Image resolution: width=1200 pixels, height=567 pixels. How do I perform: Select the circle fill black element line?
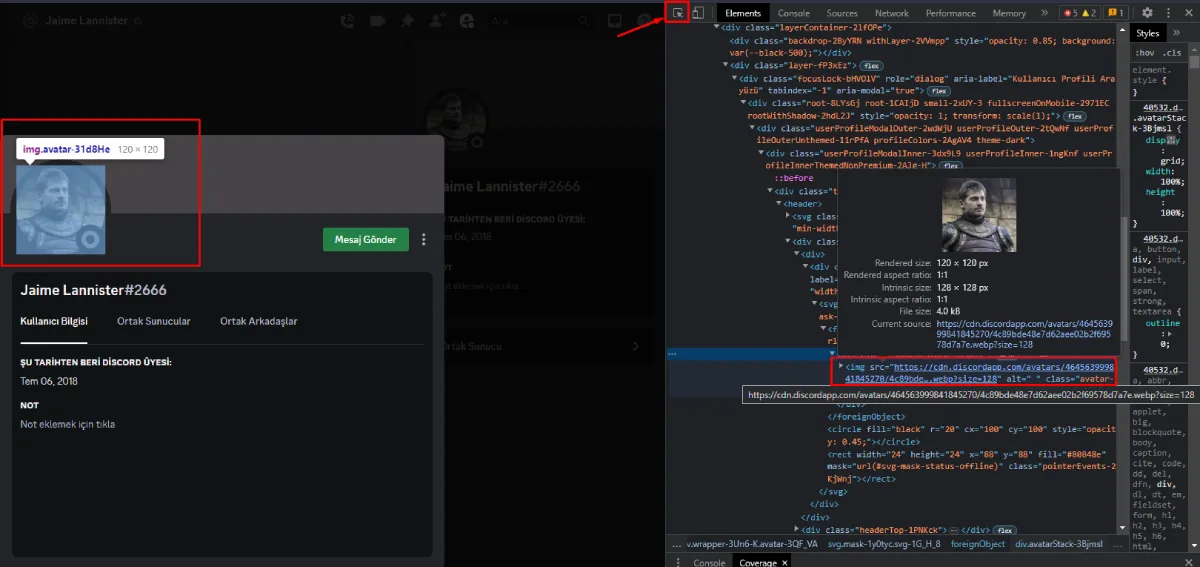point(970,435)
